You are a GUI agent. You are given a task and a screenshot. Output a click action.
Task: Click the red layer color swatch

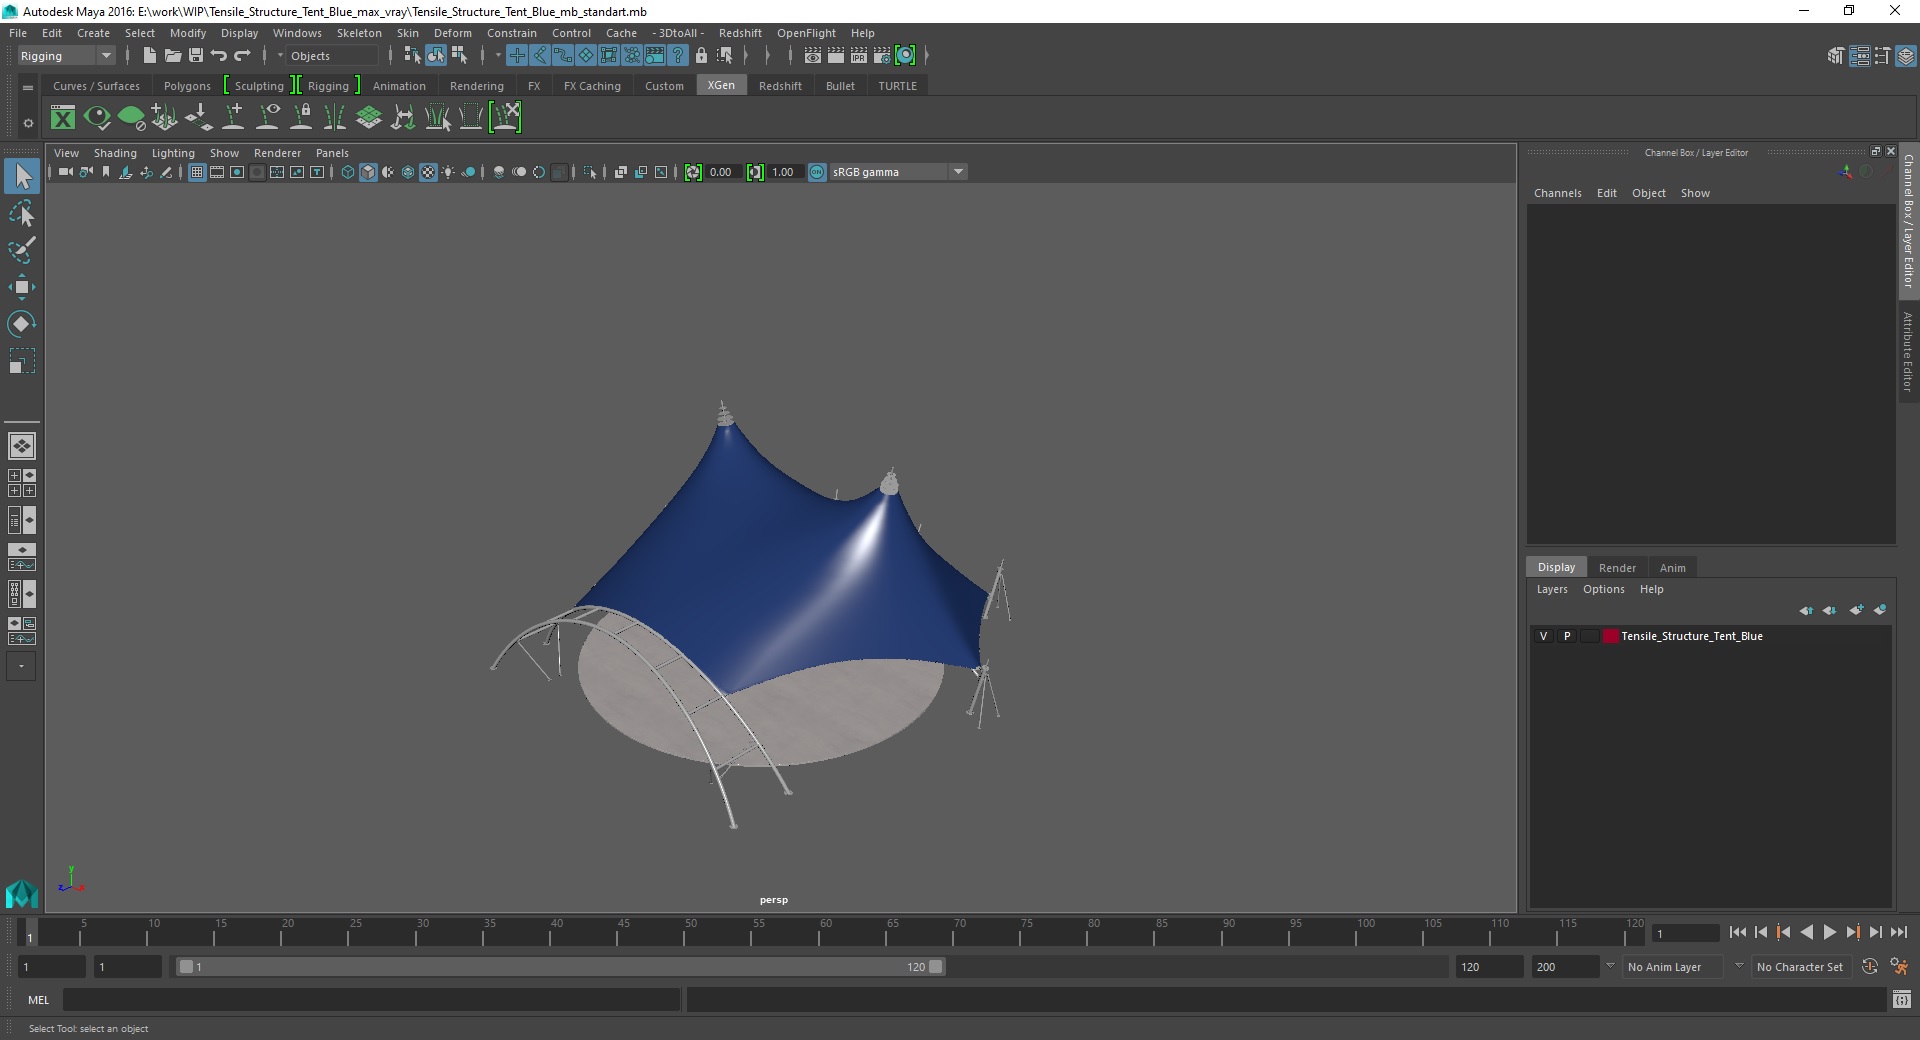pos(1610,636)
